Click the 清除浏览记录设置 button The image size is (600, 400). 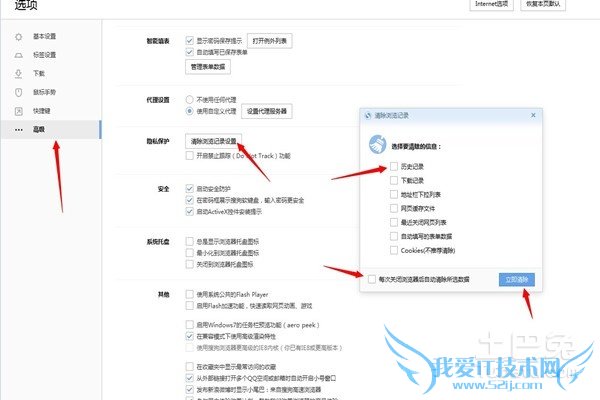click(x=214, y=141)
